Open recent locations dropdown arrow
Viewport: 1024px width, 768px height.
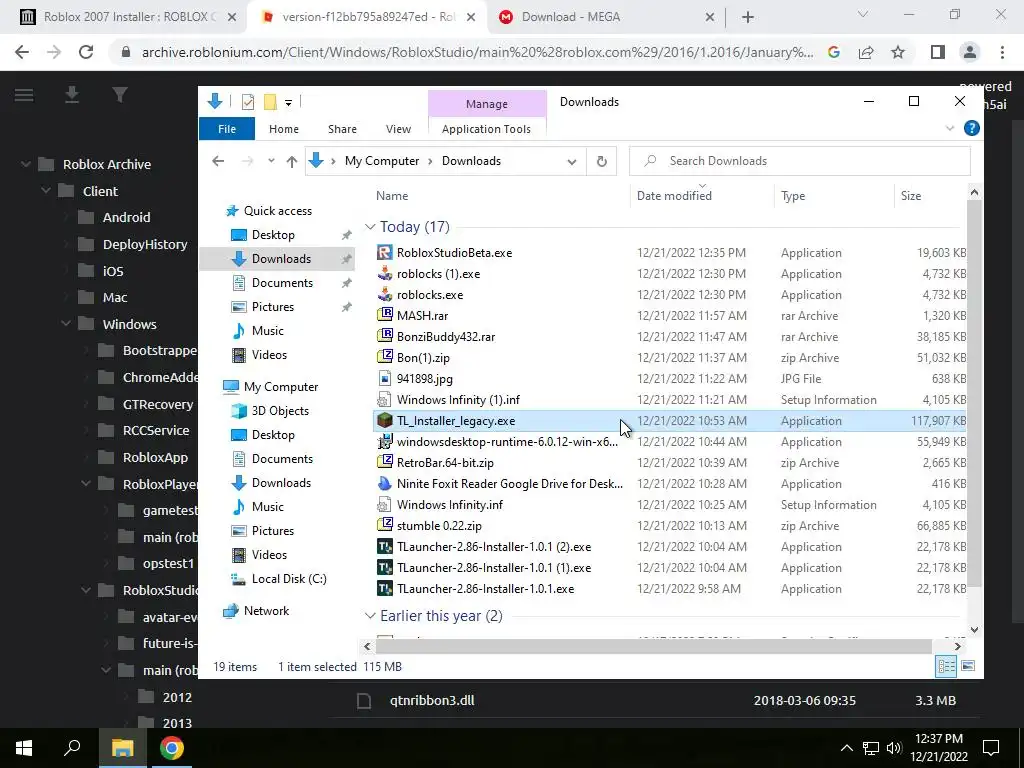tap(271, 161)
